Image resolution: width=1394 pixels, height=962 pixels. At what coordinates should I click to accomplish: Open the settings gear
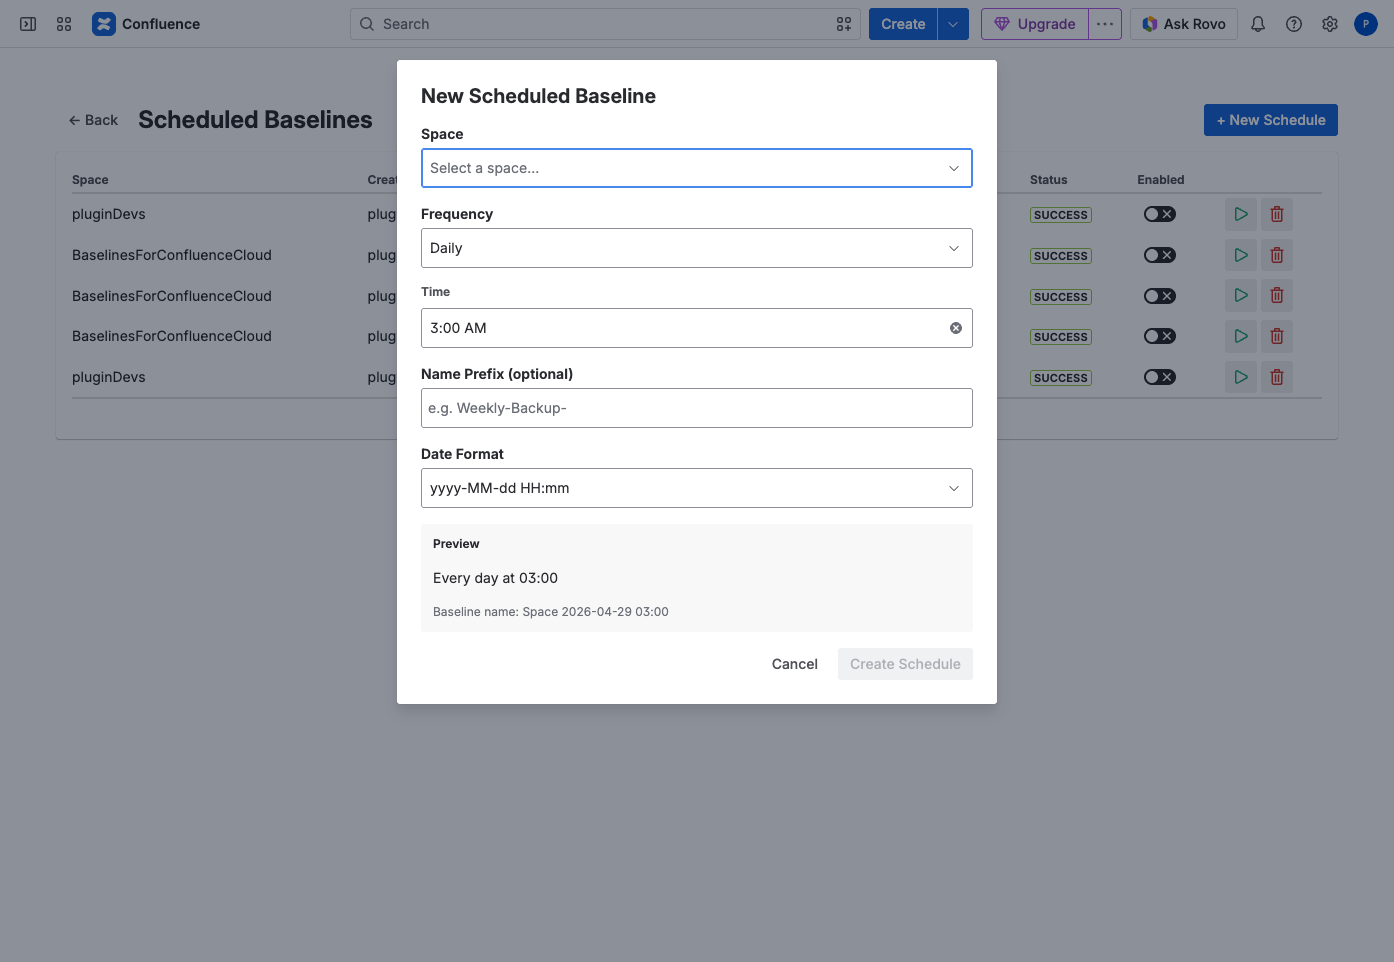(x=1330, y=24)
